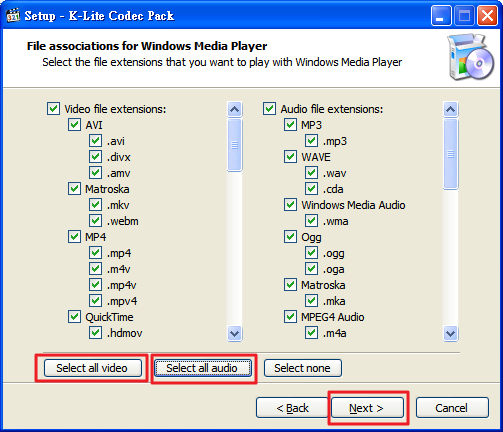This screenshot has width=503, height=432.
Task: Click the audio list scroll up arrow
Action: (x=451, y=109)
